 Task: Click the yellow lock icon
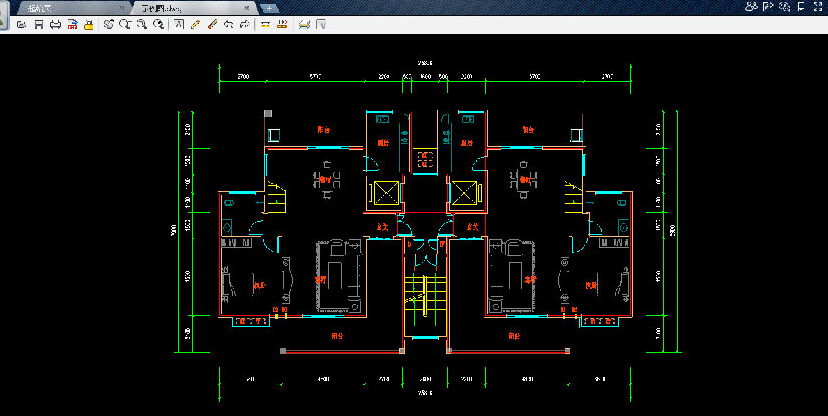tap(88, 24)
